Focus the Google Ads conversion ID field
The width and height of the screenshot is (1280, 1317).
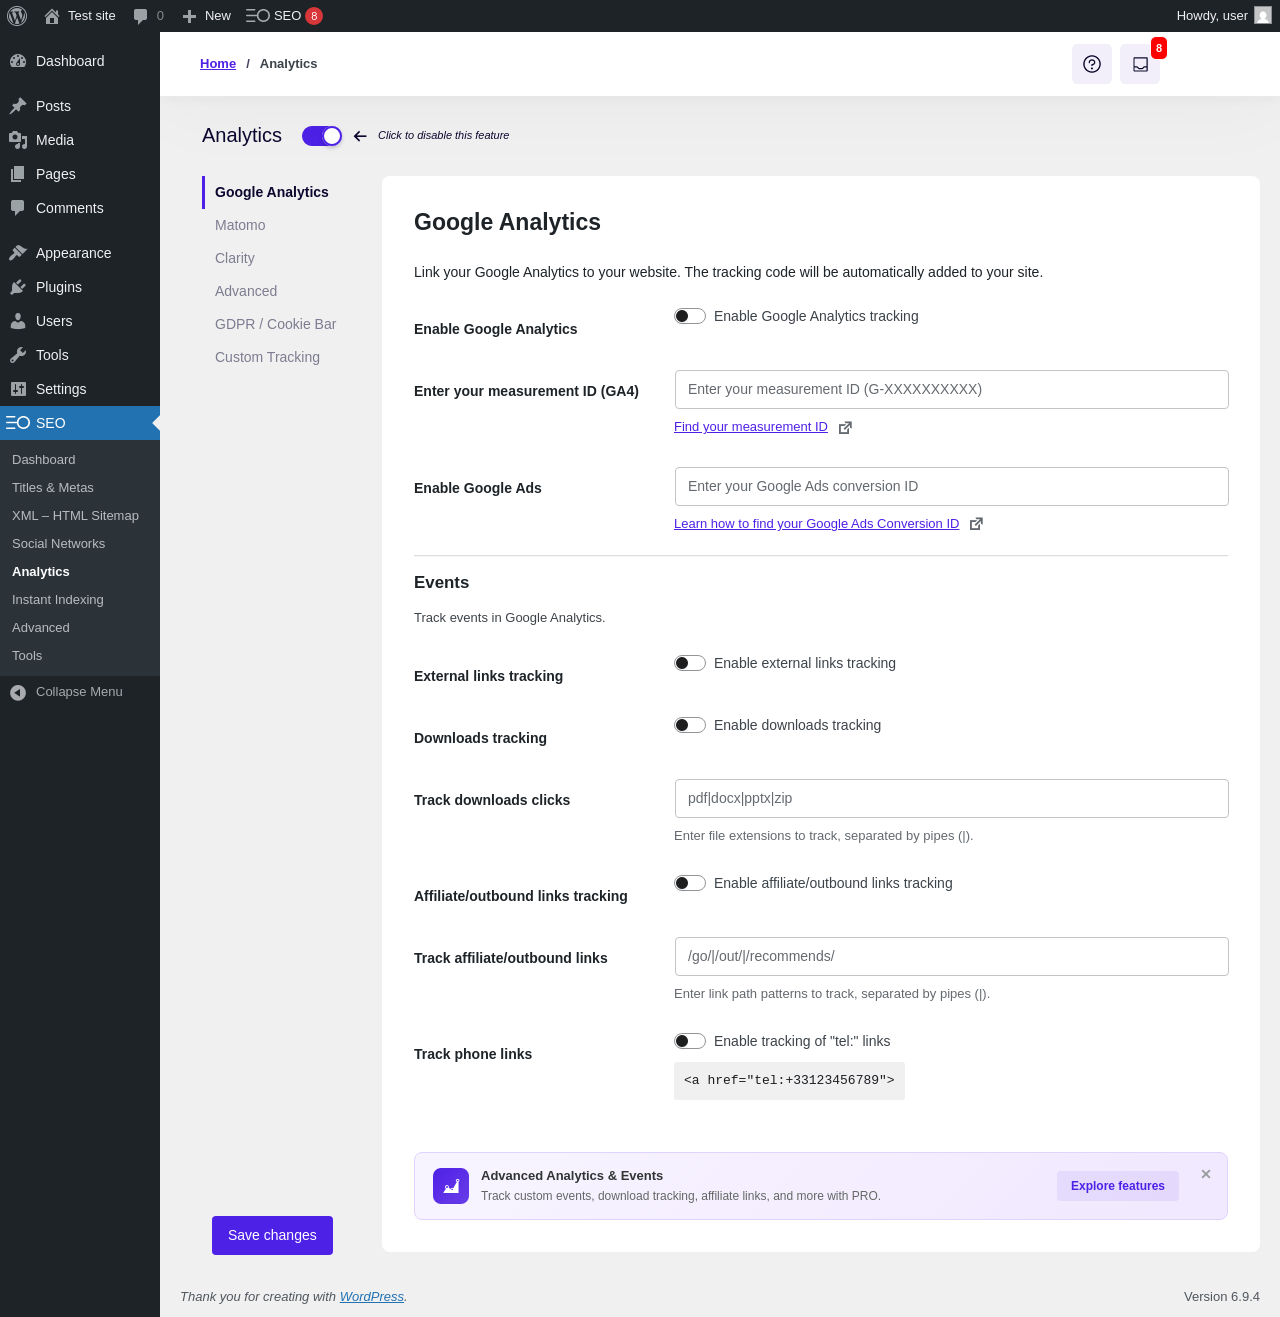[952, 487]
